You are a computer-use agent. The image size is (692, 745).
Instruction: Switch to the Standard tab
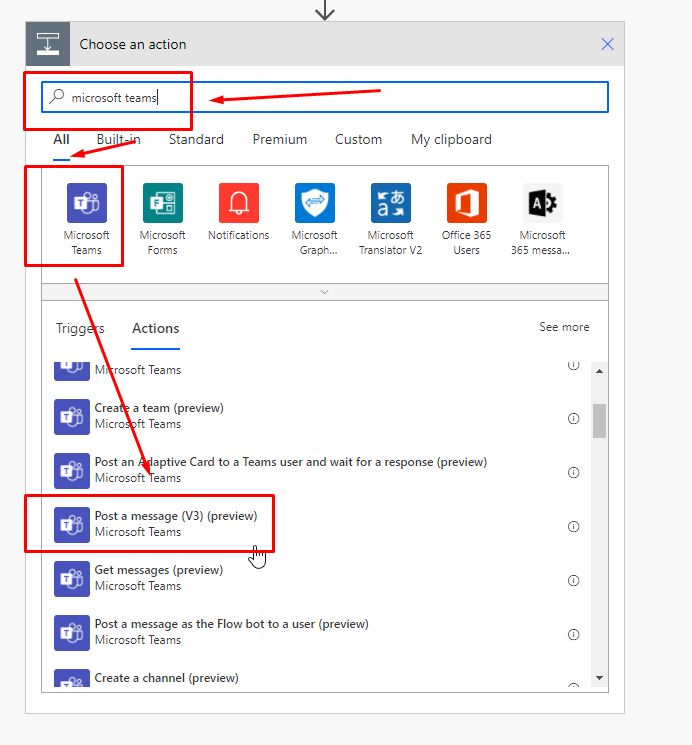196,139
